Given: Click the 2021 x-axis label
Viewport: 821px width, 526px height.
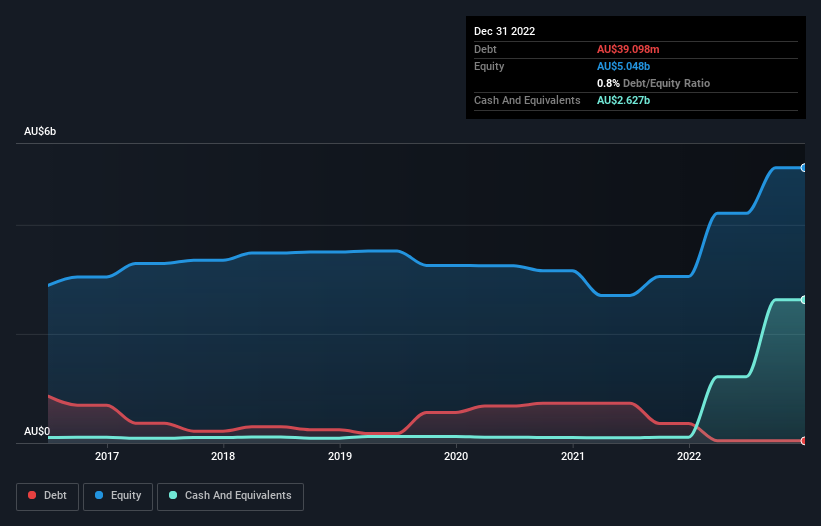Looking at the screenshot, I should coord(573,456).
